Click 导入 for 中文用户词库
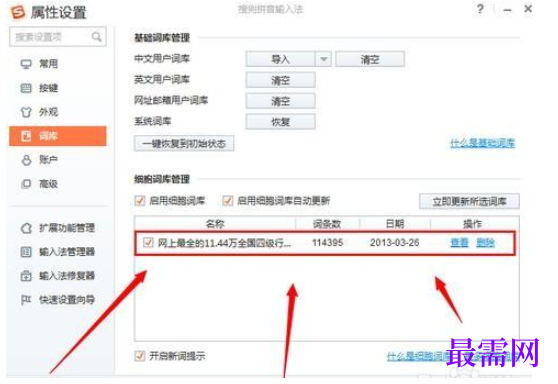 [x=280, y=59]
